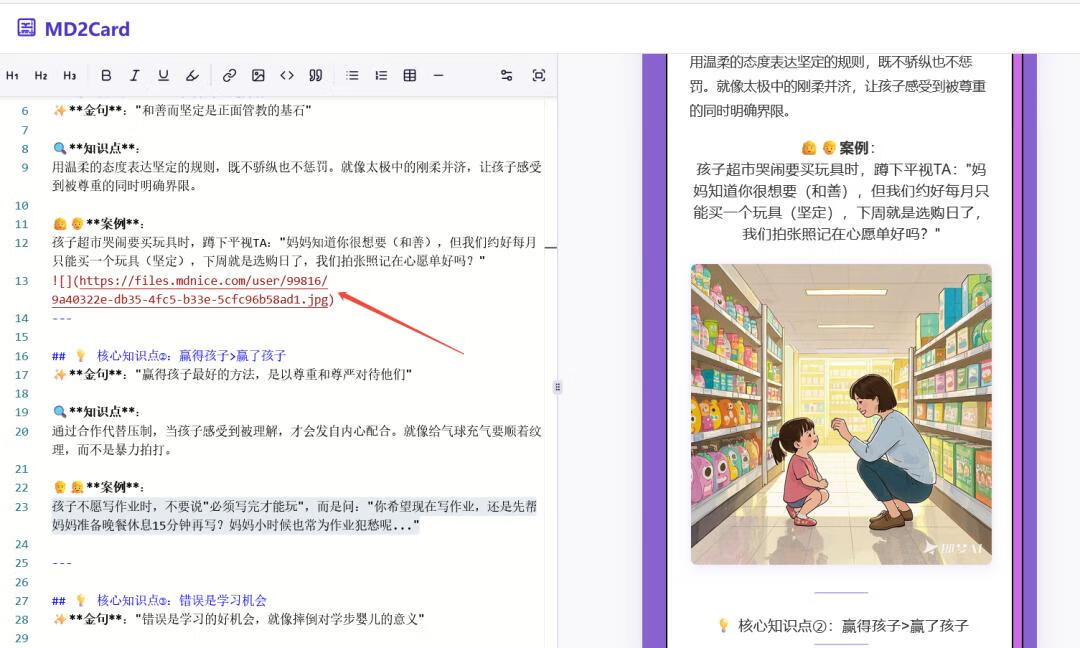Open the editor settings sliders
This screenshot has height=648, width=1080.
click(x=506, y=75)
